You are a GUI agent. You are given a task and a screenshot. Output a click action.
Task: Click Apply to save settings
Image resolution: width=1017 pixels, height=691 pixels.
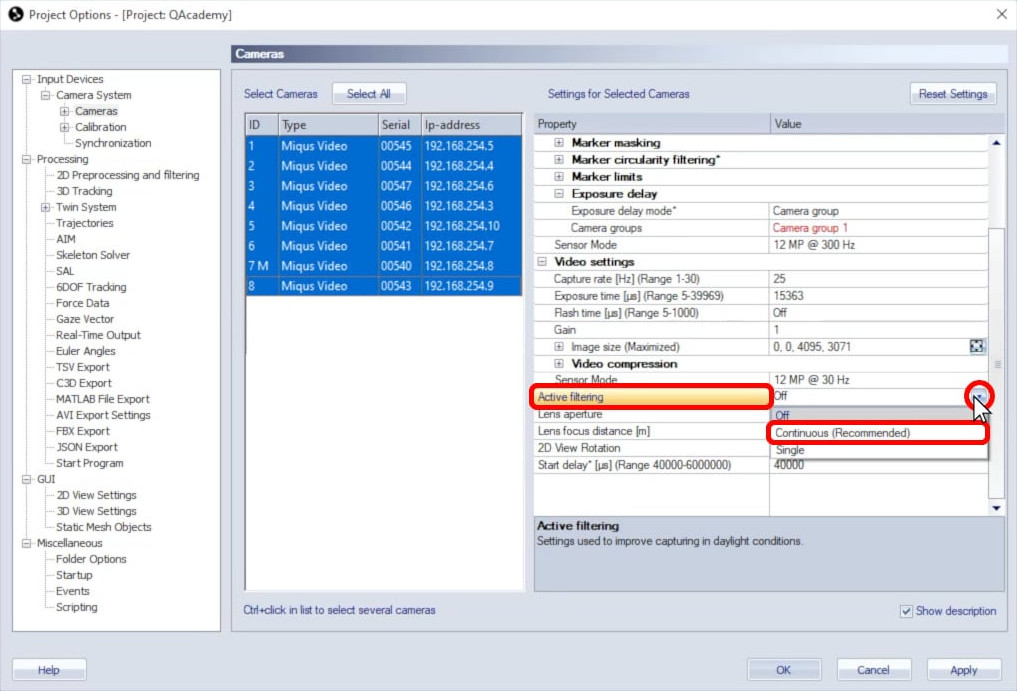pyautogui.click(x=963, y=670)
